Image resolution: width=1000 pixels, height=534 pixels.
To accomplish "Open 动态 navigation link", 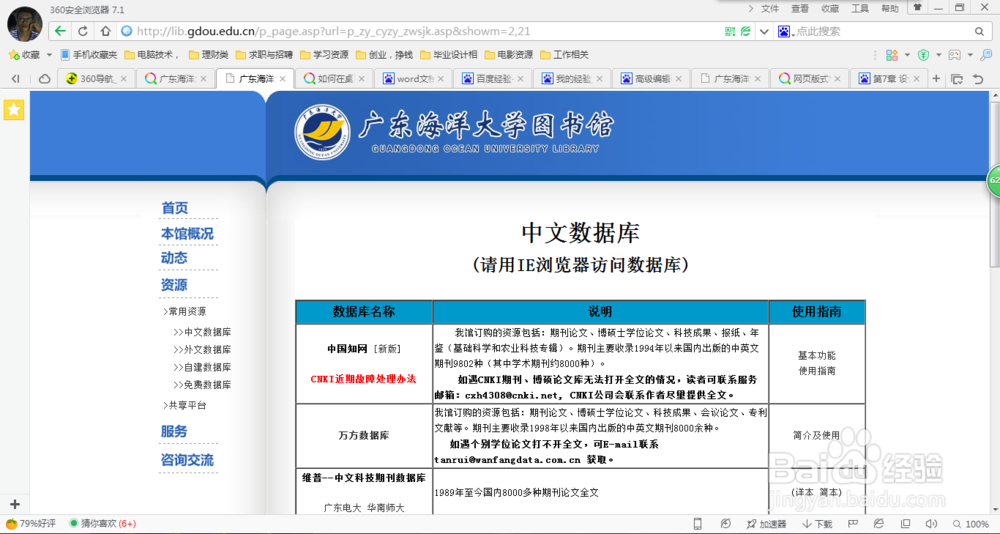I will coord(174,258).
